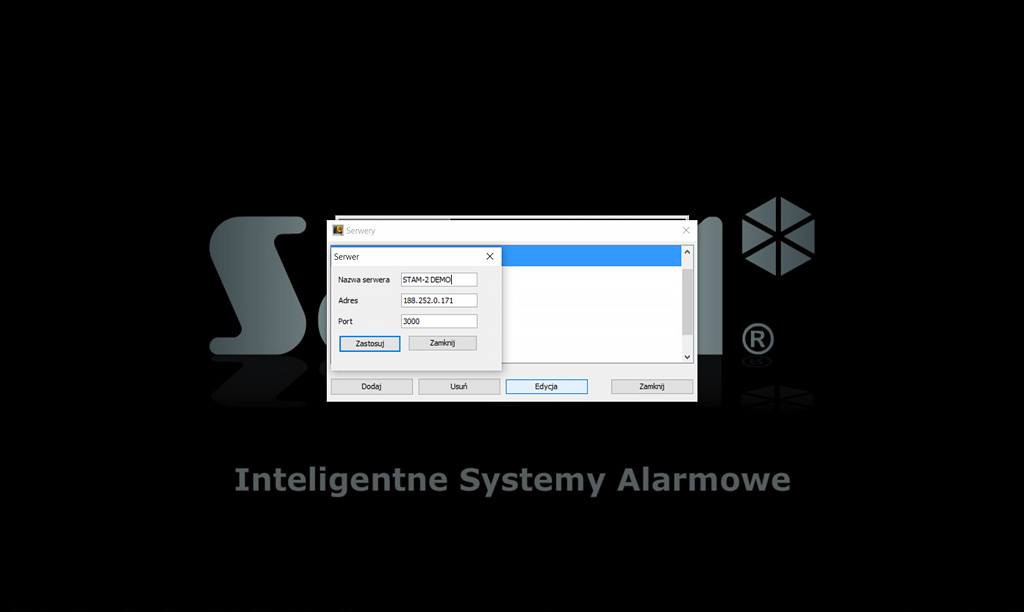1024x612 pixels.
Task: Click the Inteligentne Systemy Alarmowe tagline
Action: click(x=512, y=480)
